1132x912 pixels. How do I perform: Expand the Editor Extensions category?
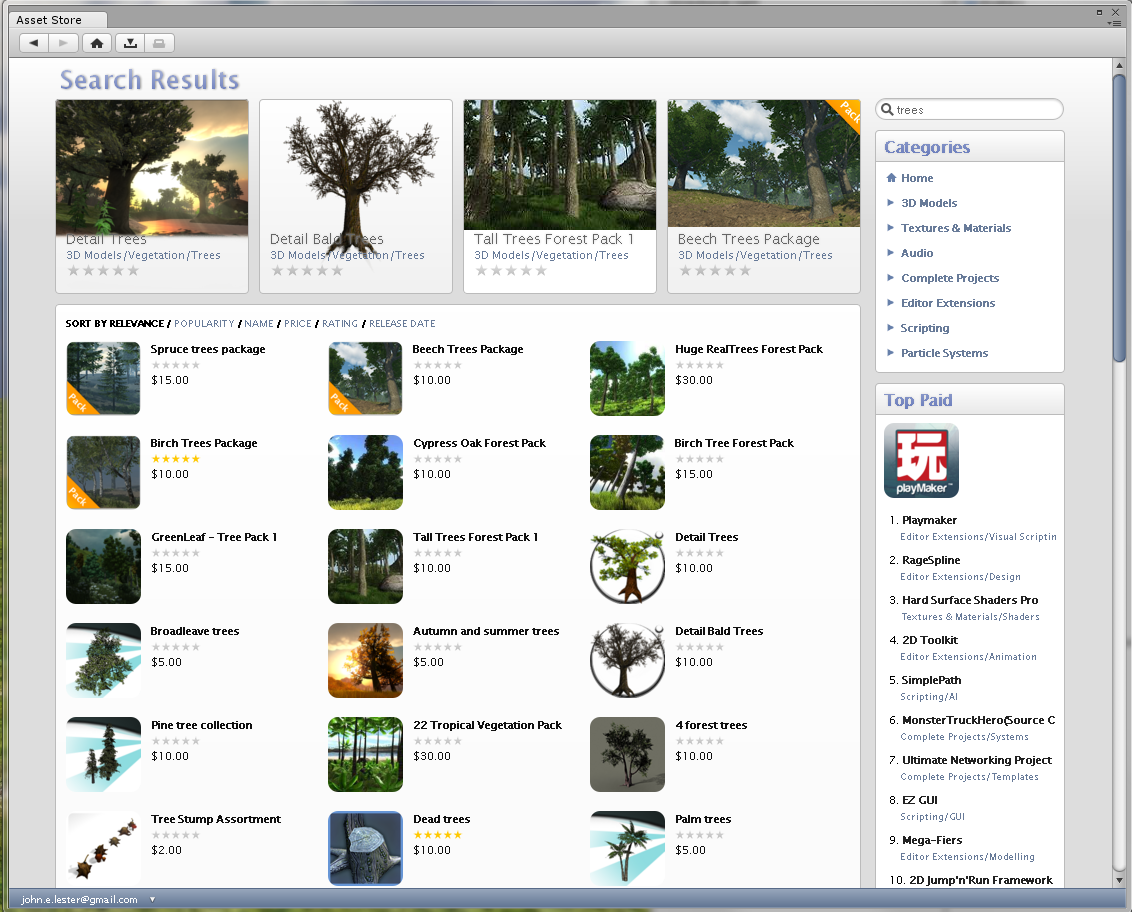pos(947,303)
